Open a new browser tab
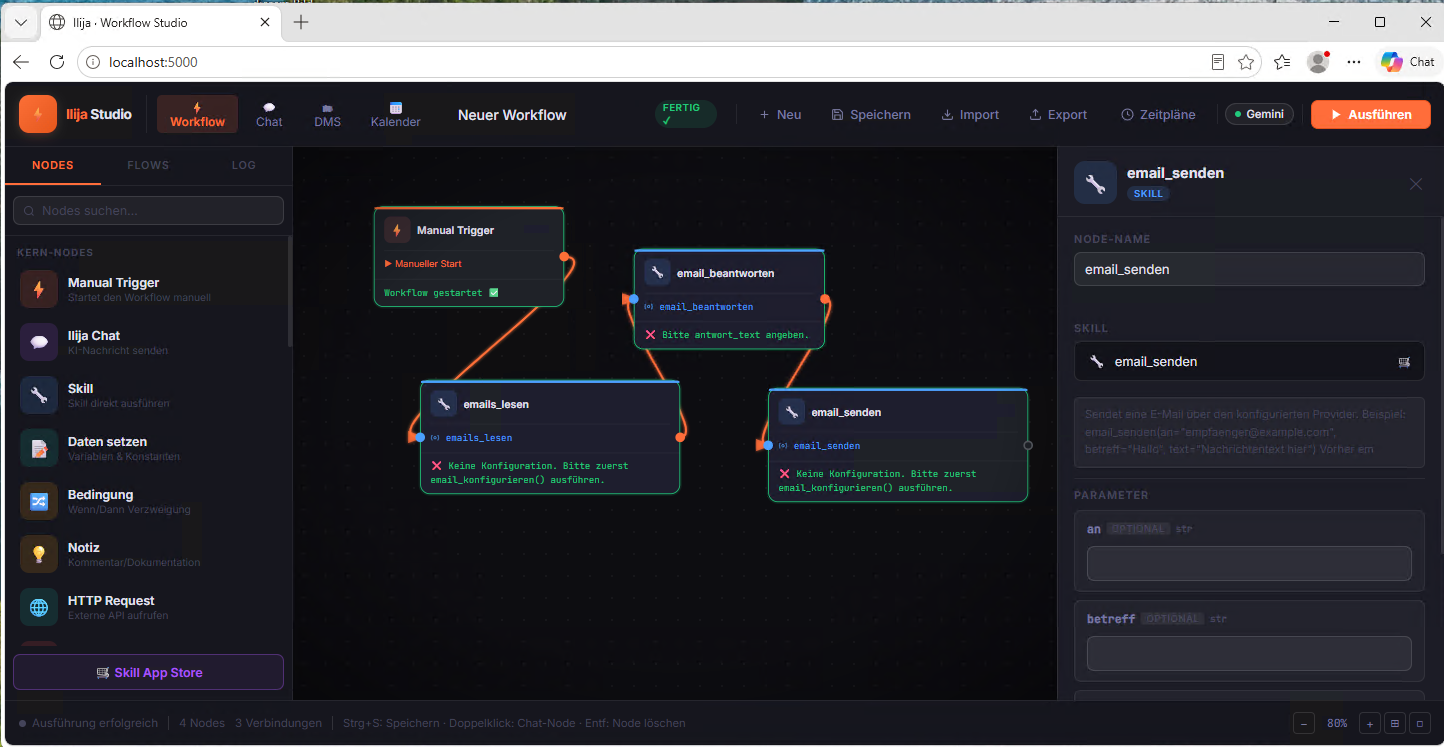 (x=301, y=22)
